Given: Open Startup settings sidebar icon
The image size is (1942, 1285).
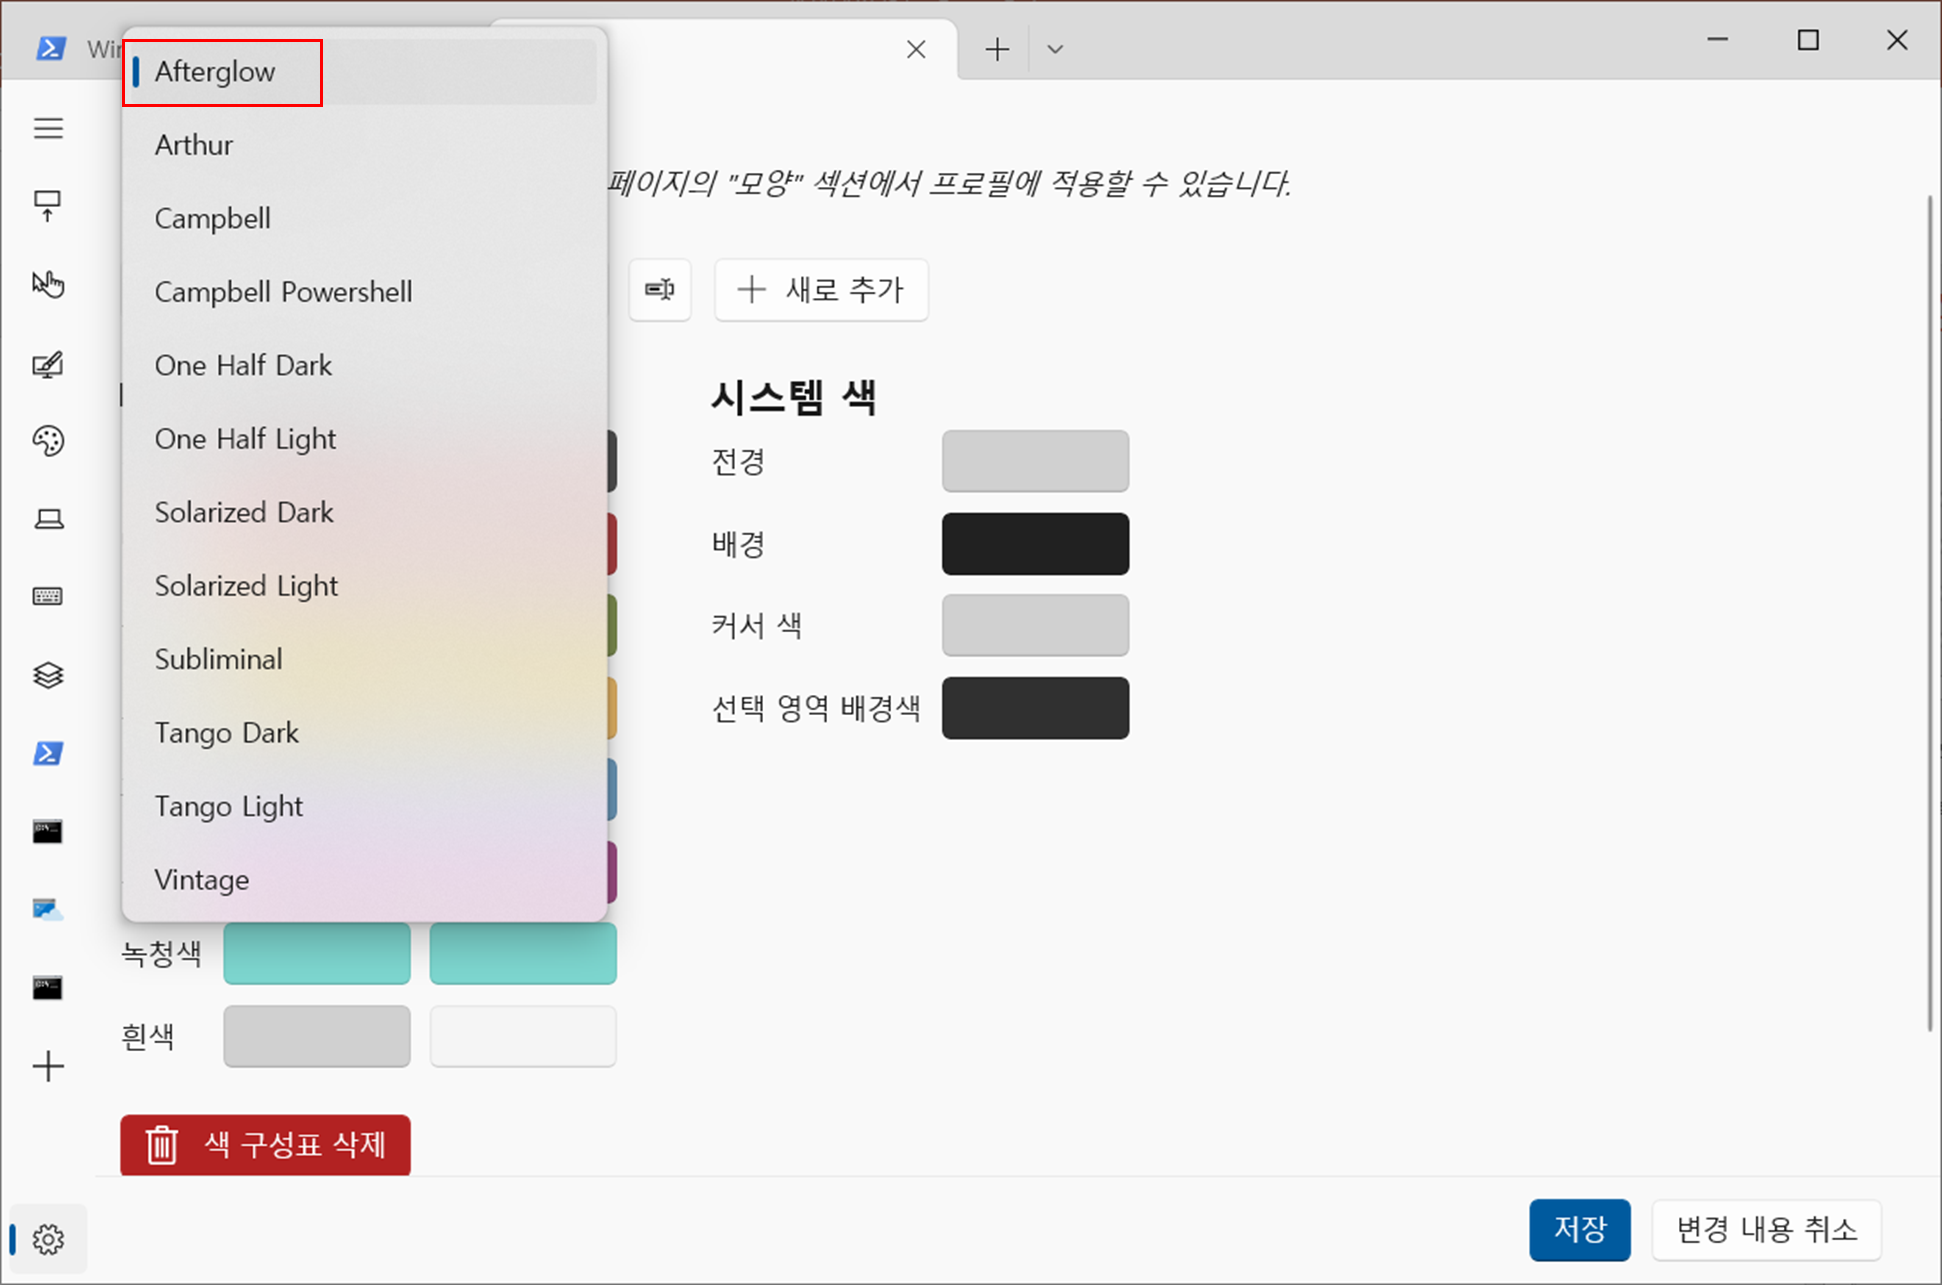Looking at the screenshot, I should (48, 206).
